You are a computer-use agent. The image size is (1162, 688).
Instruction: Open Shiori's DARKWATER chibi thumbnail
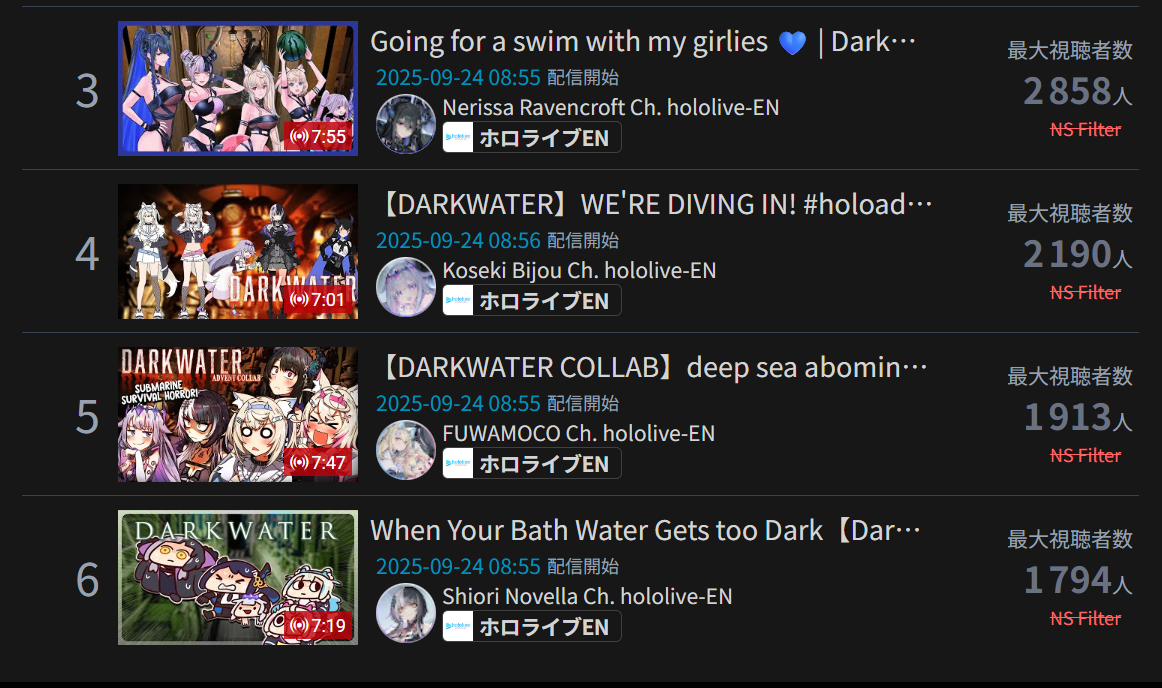pos(238,578)
